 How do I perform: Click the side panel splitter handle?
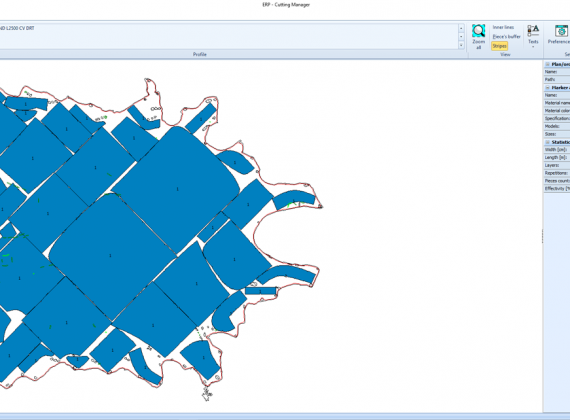pyautogui.click(x=542, y=236)
